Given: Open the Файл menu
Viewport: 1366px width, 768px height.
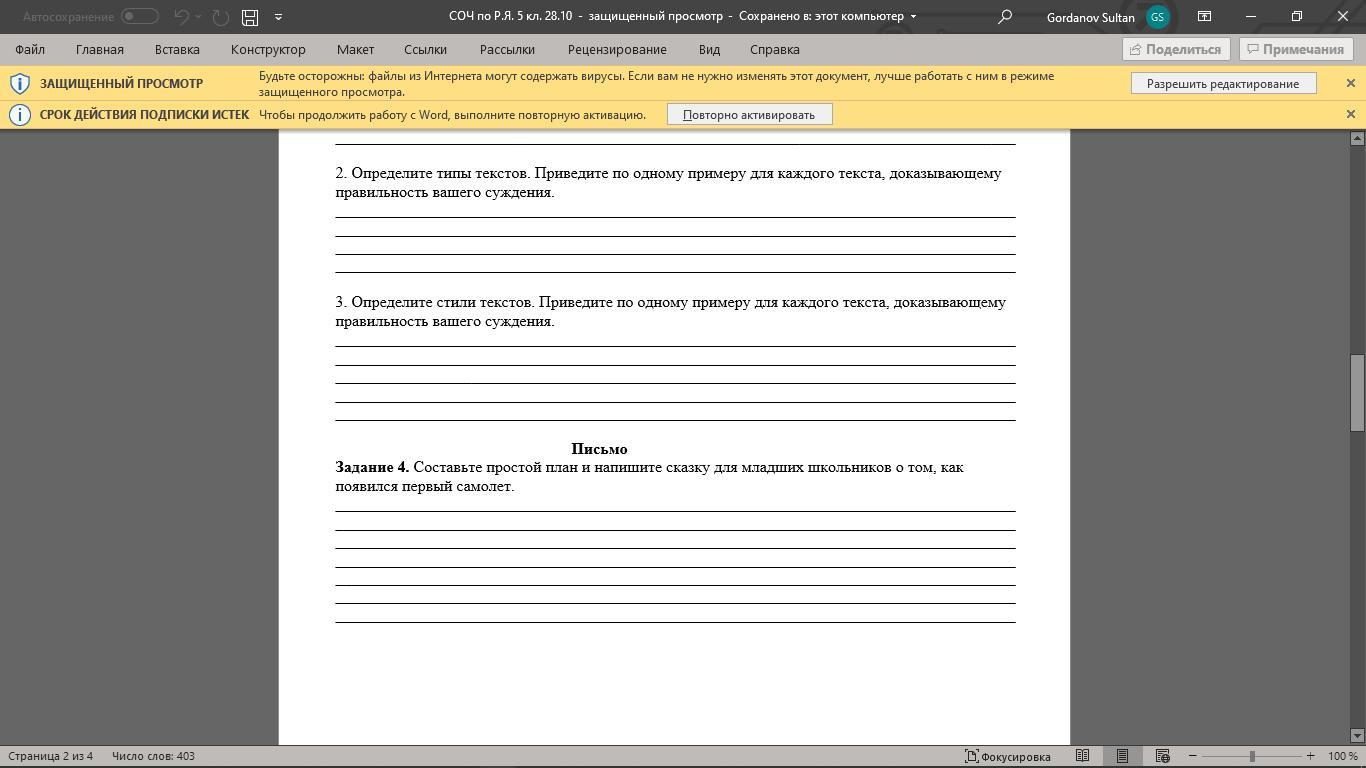Looking at the screenshot, I should 30,49.
